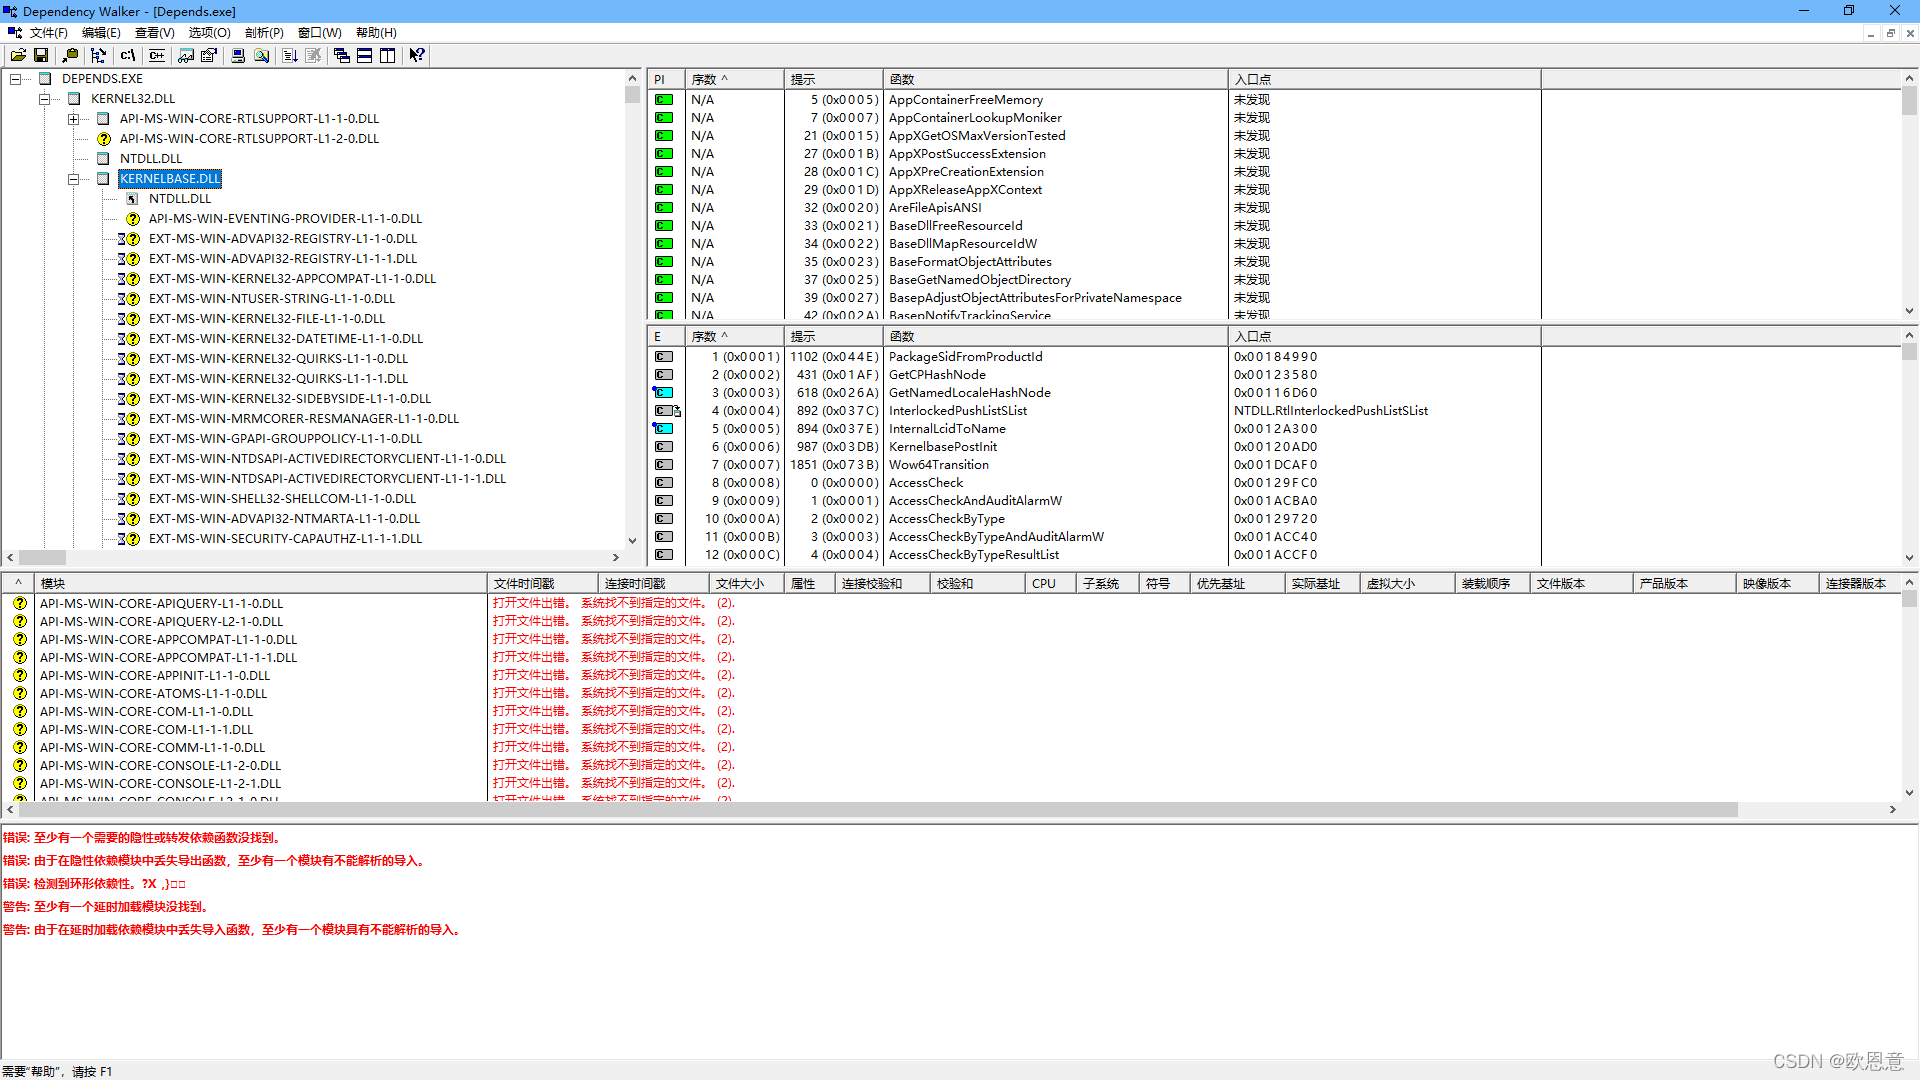Click the green import icon for AppContainerFreeMemory
This screenshot has height=1080, width=1920.
(x=663, y=100)
